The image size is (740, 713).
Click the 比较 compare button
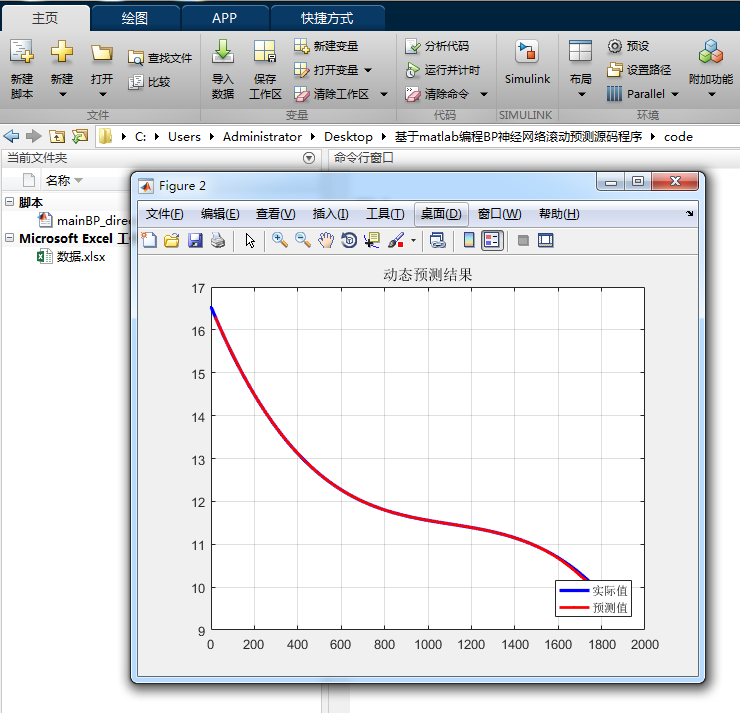click(149, 82)
